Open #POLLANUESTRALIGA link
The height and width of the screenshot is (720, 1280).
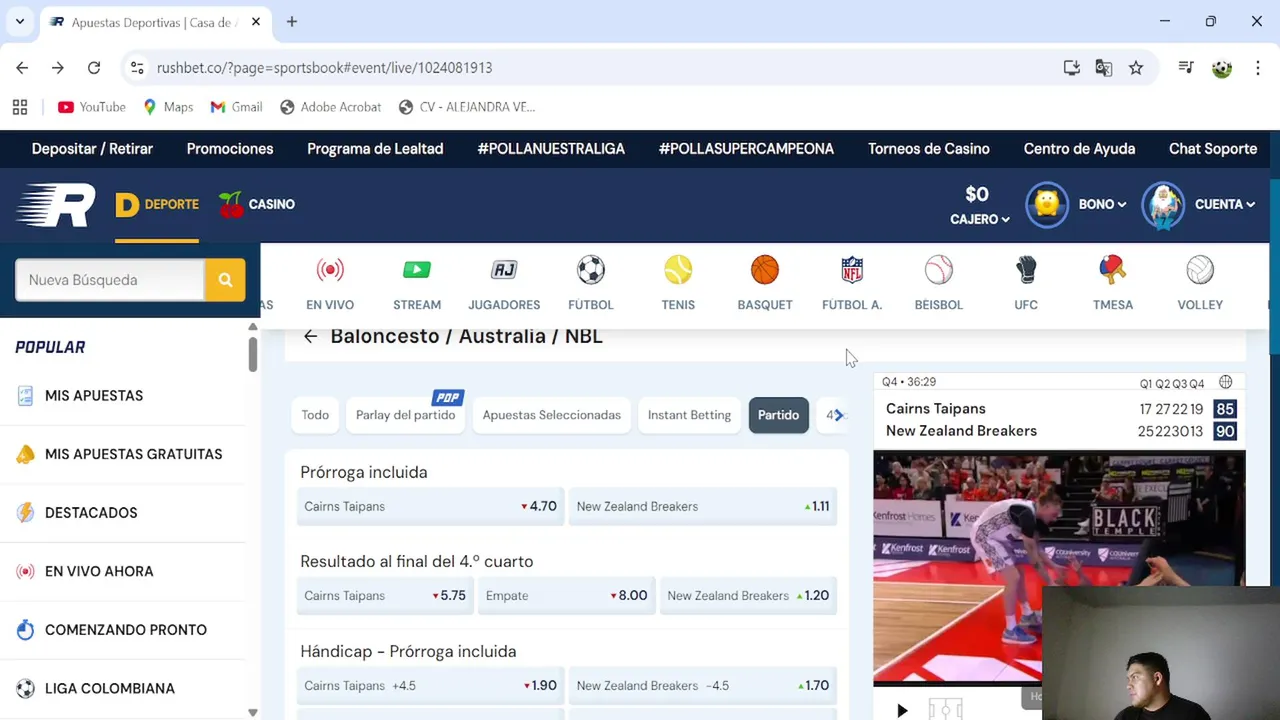[x=551, y=149]
